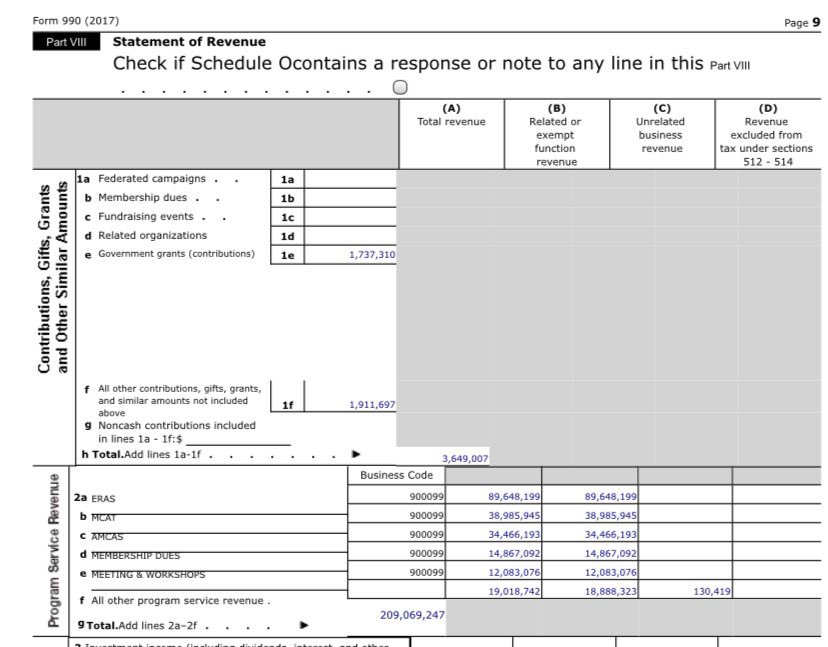Select the 1c Fundraising events amount field
The height and width of the screenshot is (647, 828).
(350, 217)
